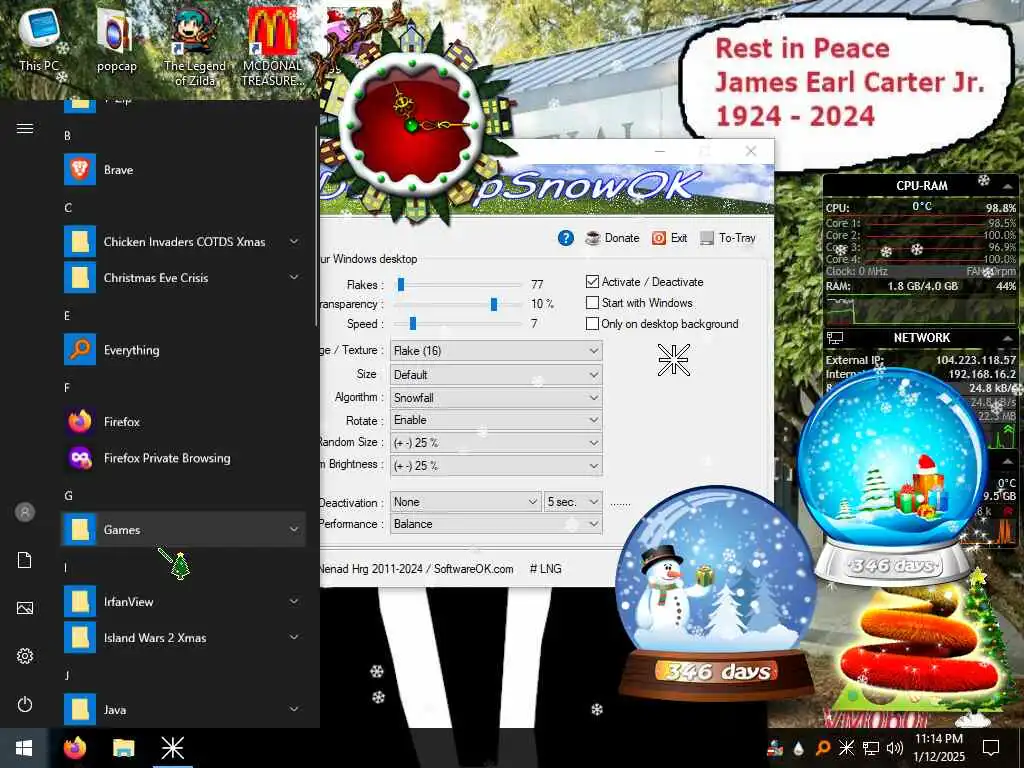
Task: Click the Power icon in Start sidebar
Action: coord(25,704)
